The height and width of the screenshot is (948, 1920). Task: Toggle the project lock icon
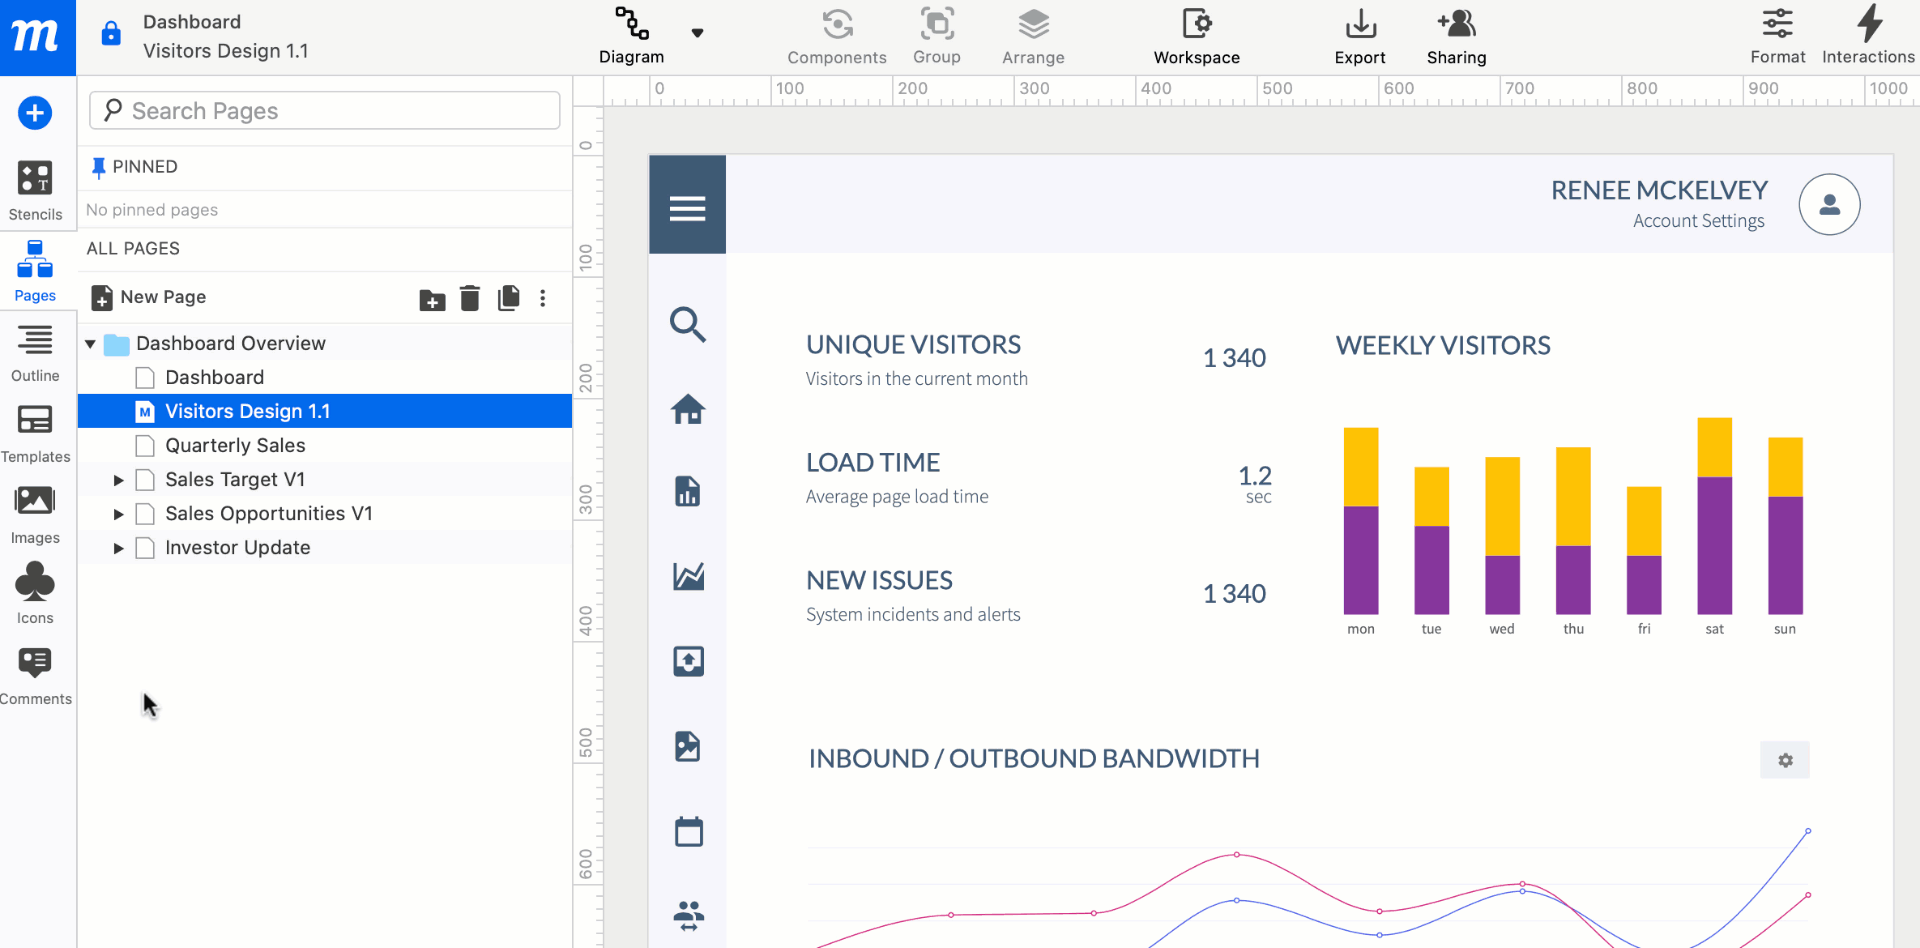coord(111,34)
